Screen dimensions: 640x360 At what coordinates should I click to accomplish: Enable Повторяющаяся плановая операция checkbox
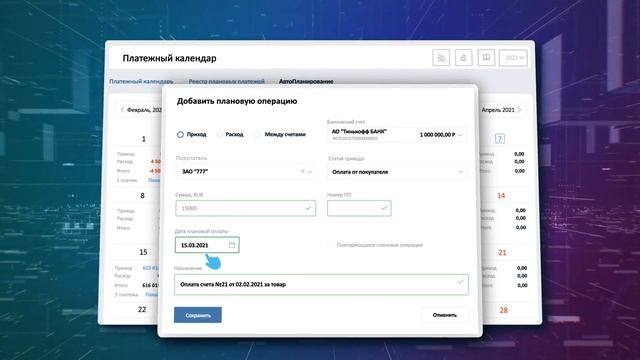tap(330, 245)
